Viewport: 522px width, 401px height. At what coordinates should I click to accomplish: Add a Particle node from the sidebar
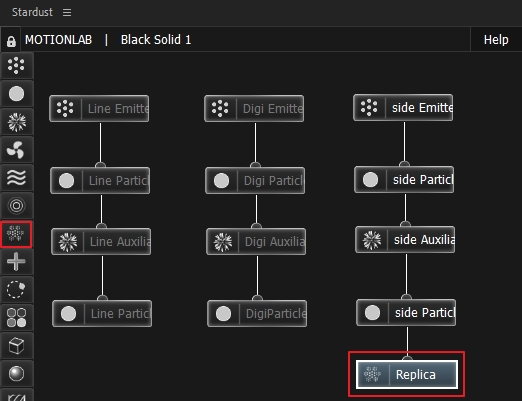click(16, 94)
